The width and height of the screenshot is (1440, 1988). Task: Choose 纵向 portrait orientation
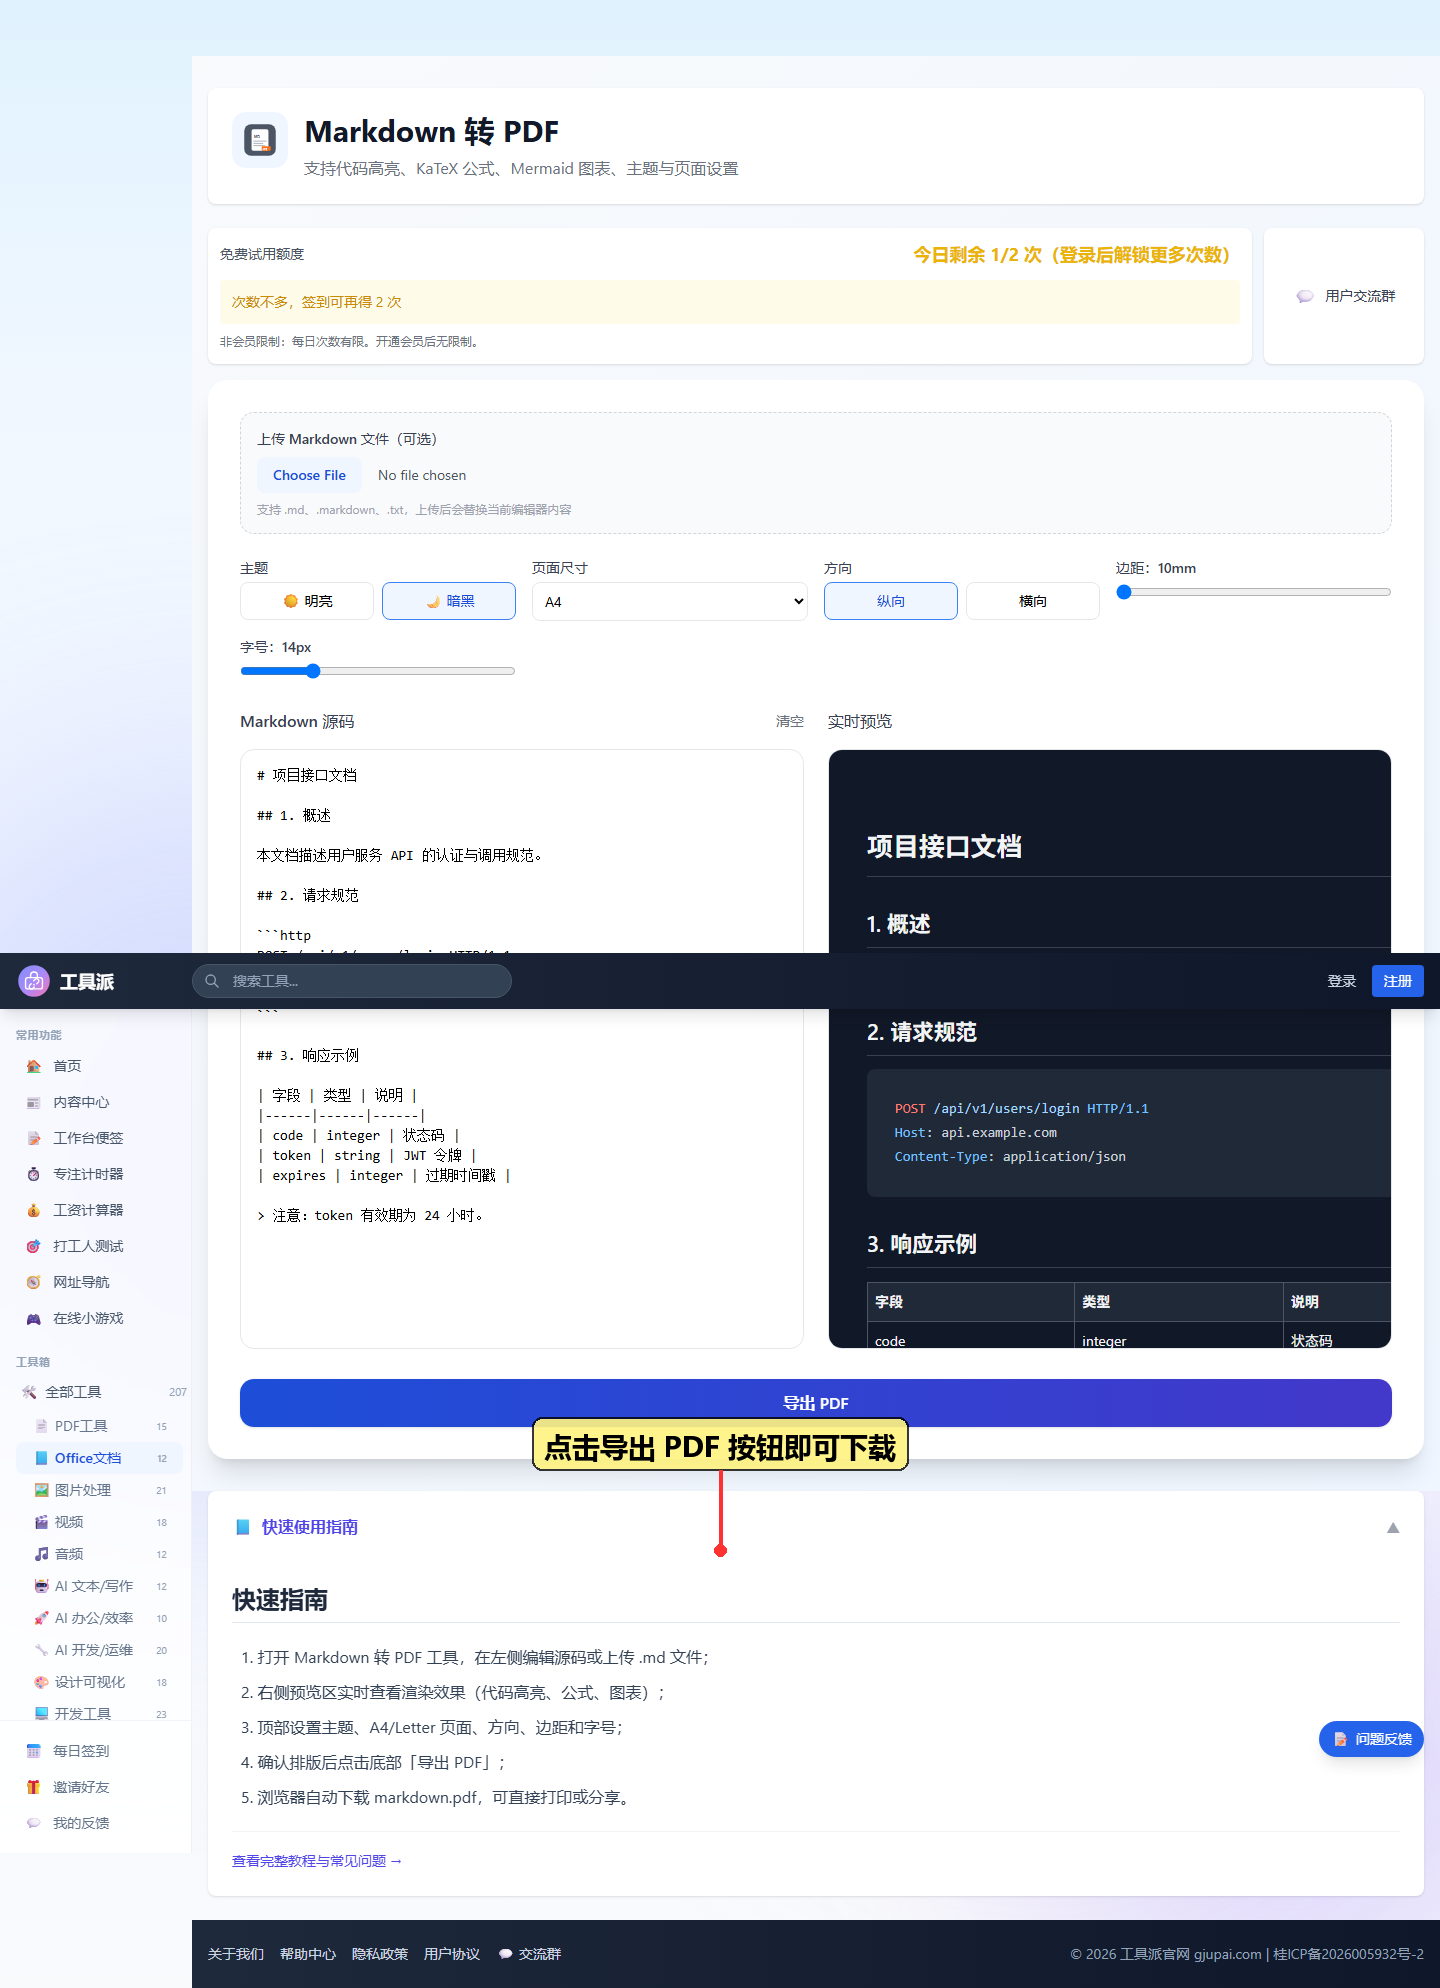tap(891, 601)
